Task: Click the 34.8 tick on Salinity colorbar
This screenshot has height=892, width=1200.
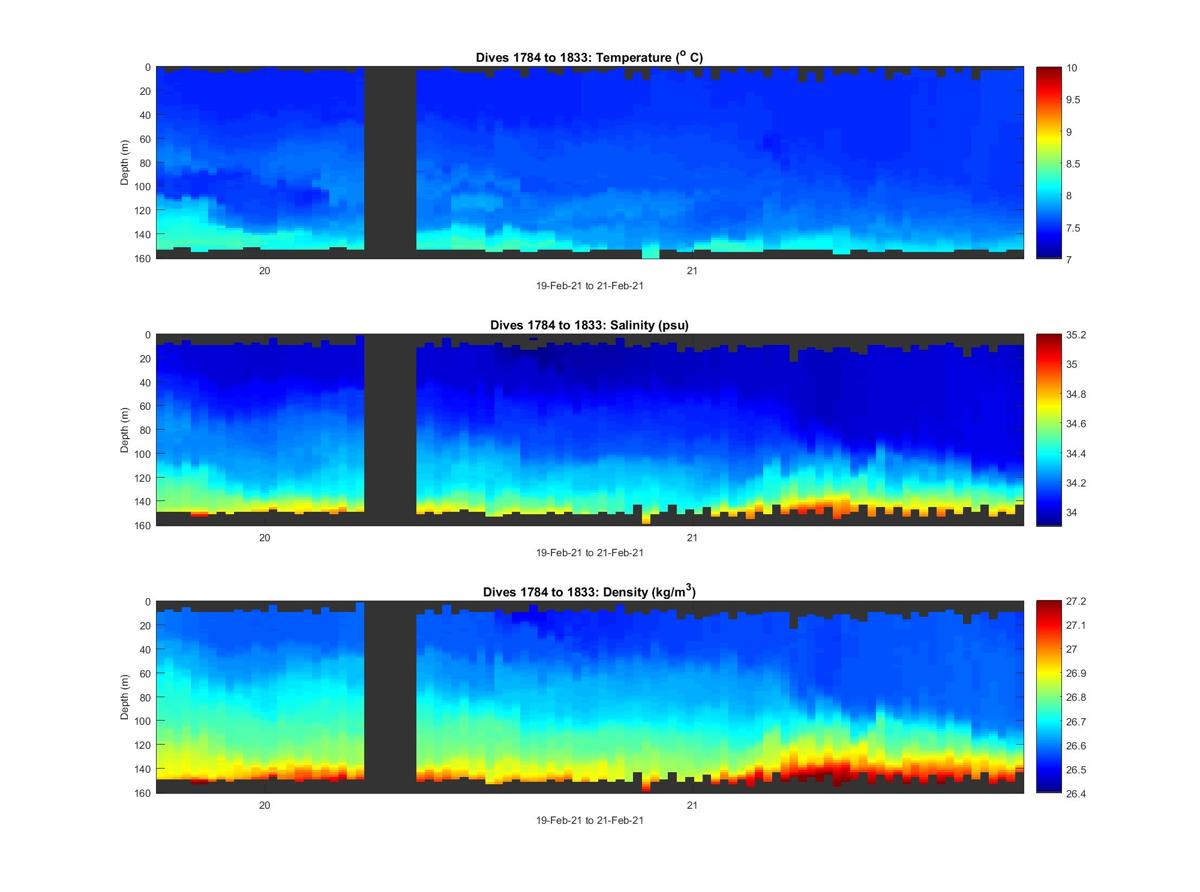Action: click(1078, 395)
